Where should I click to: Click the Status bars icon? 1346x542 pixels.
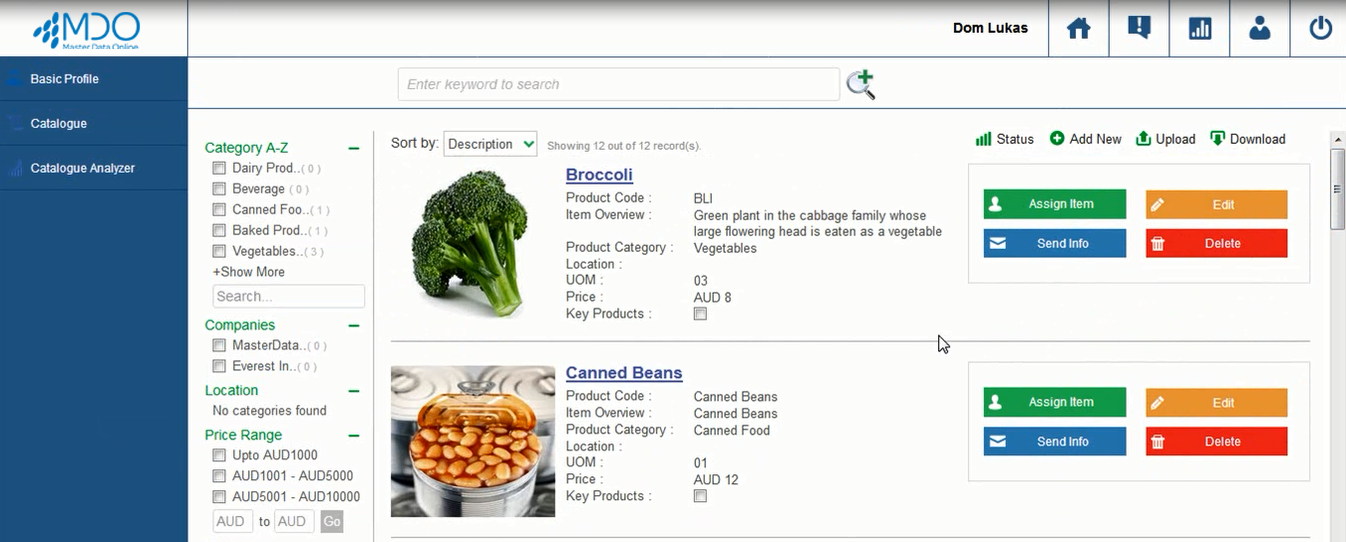983,139
